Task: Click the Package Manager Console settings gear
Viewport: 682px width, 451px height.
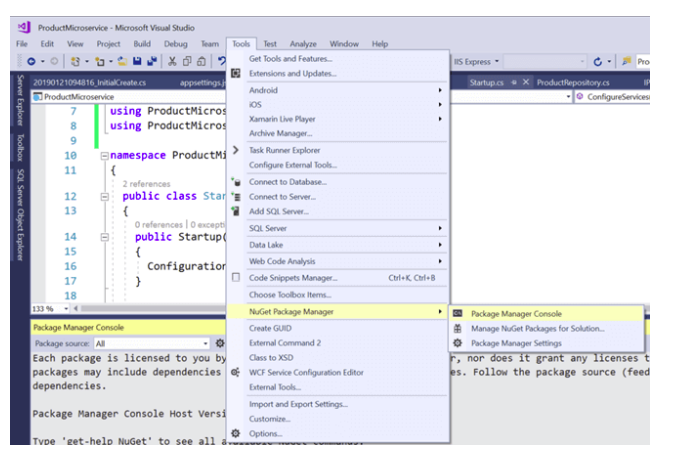Action: (220, 343)
